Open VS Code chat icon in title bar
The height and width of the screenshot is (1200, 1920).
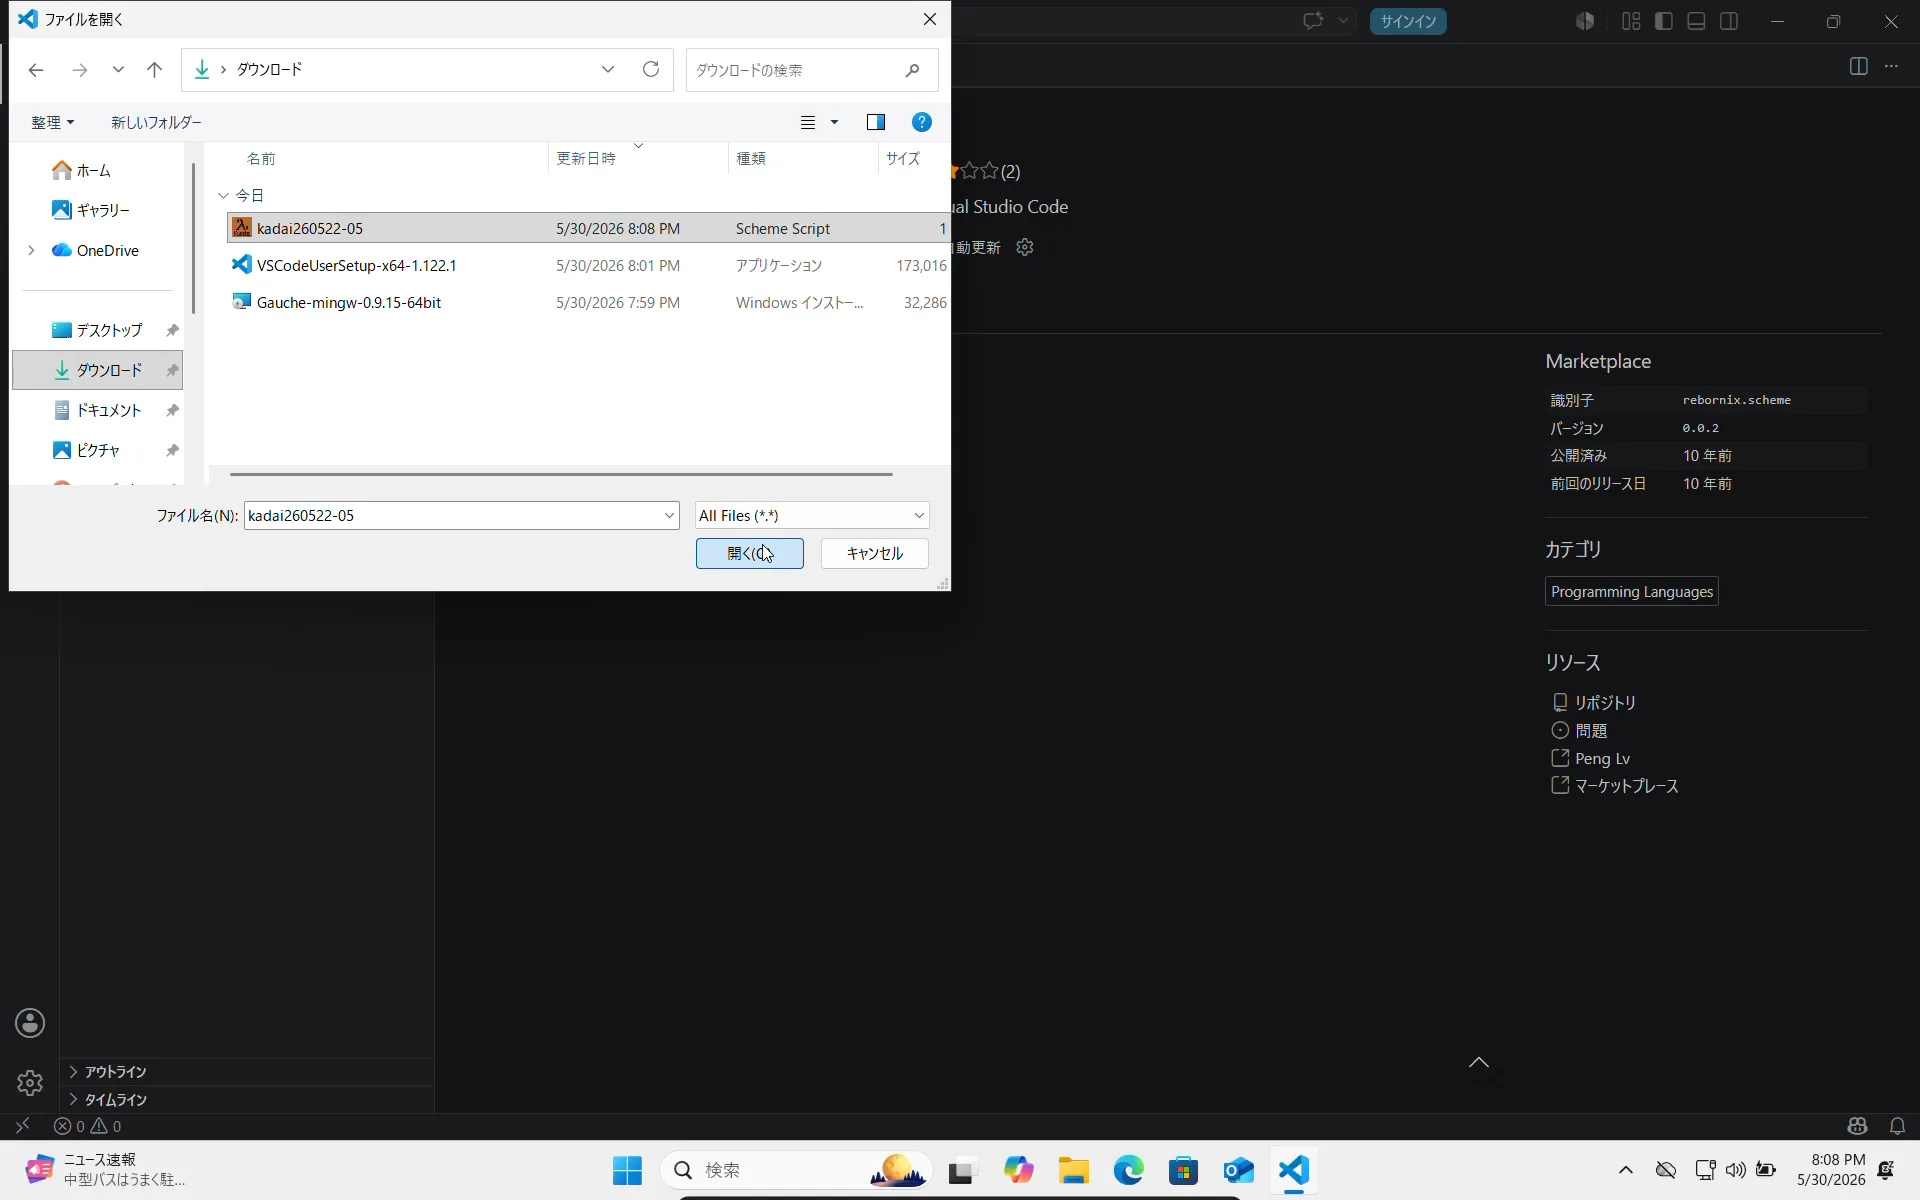tap(1313, 21)
